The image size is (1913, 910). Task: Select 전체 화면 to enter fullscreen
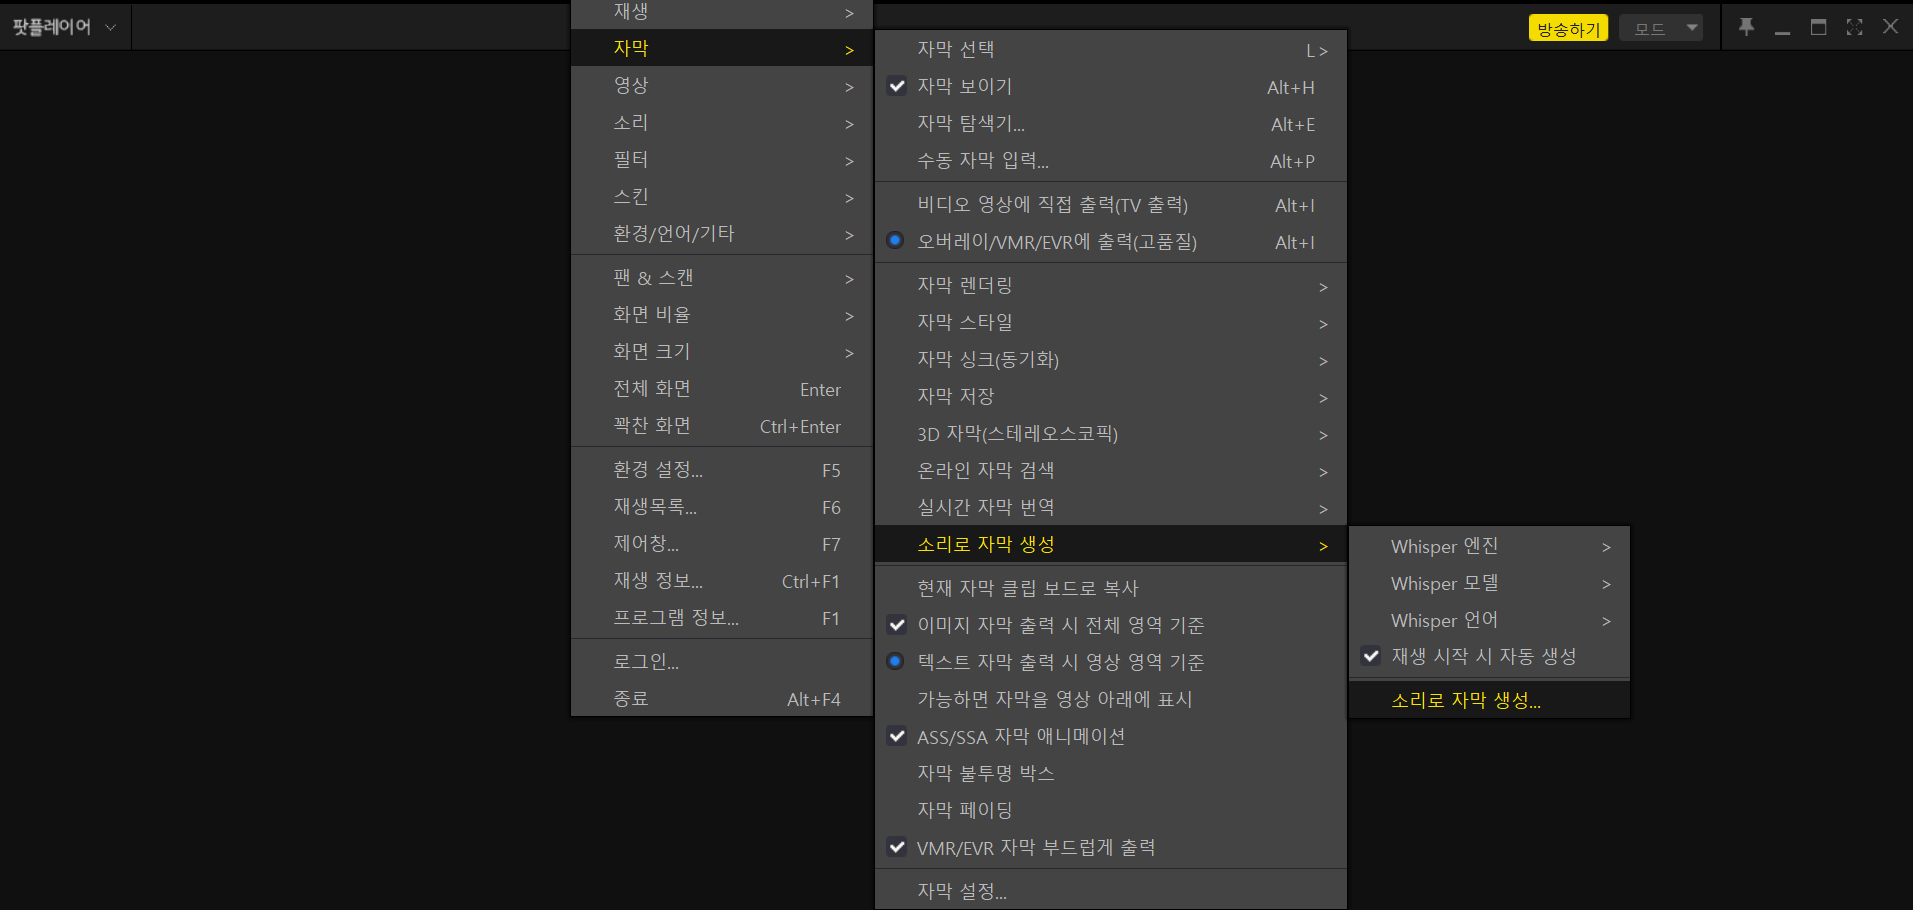point(652,388)
